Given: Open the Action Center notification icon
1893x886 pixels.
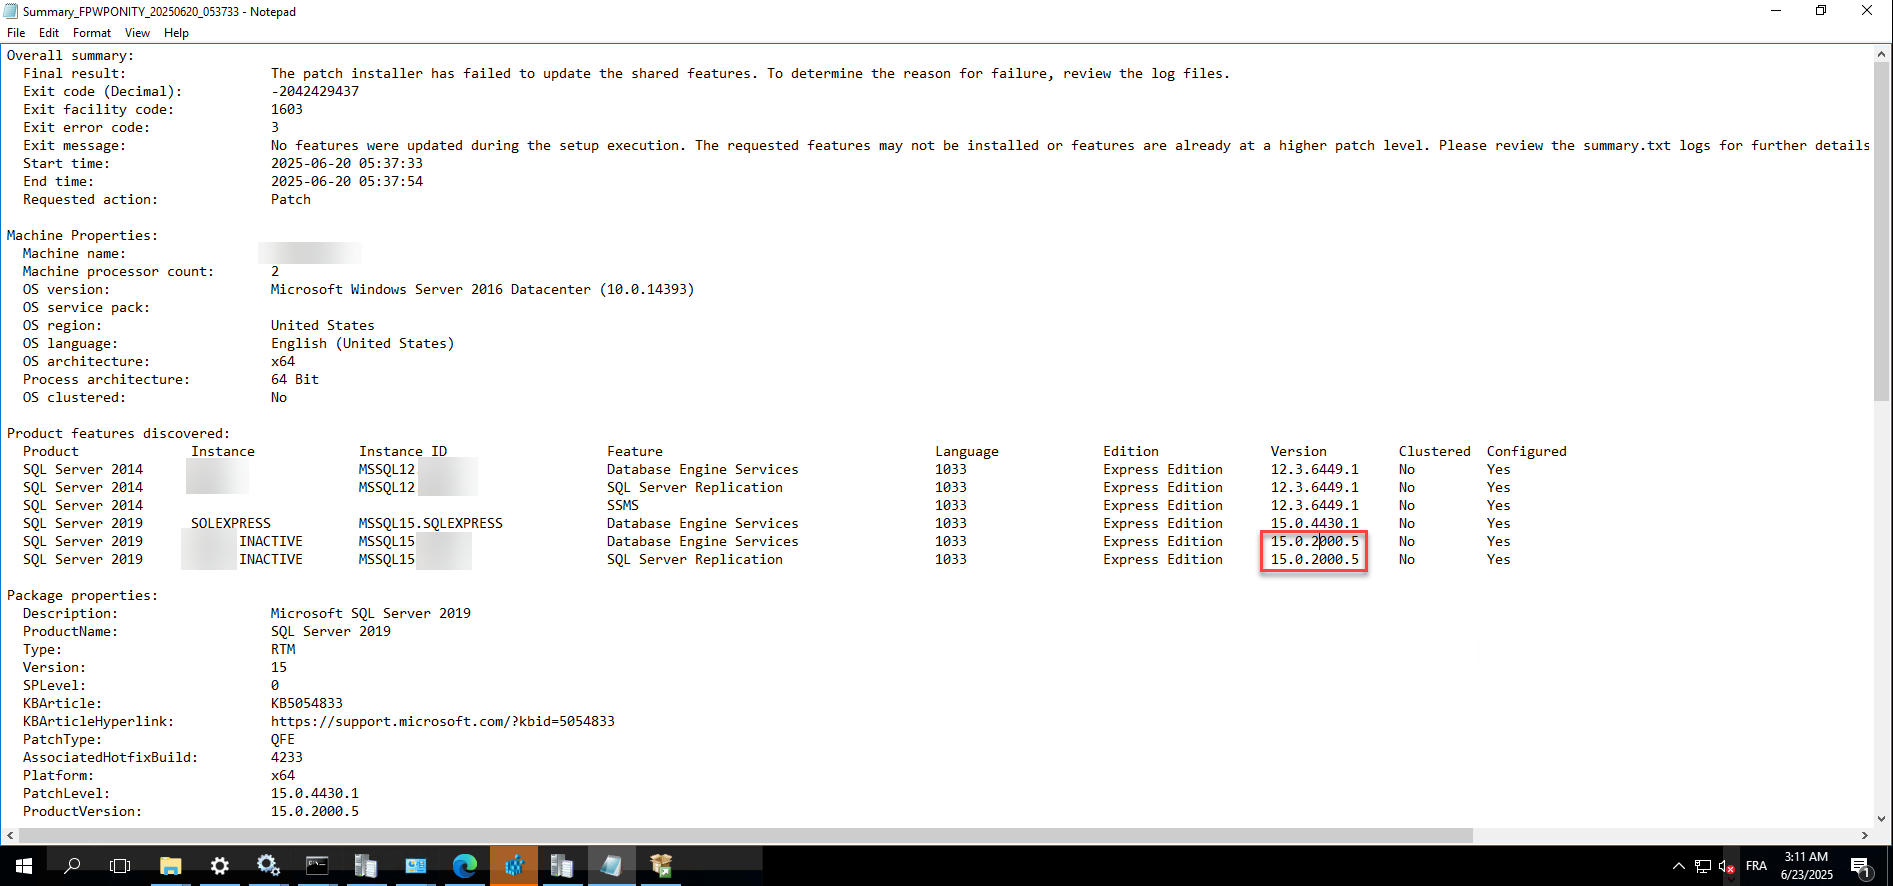Looking at the screenshot, I should pos(1861,866).
